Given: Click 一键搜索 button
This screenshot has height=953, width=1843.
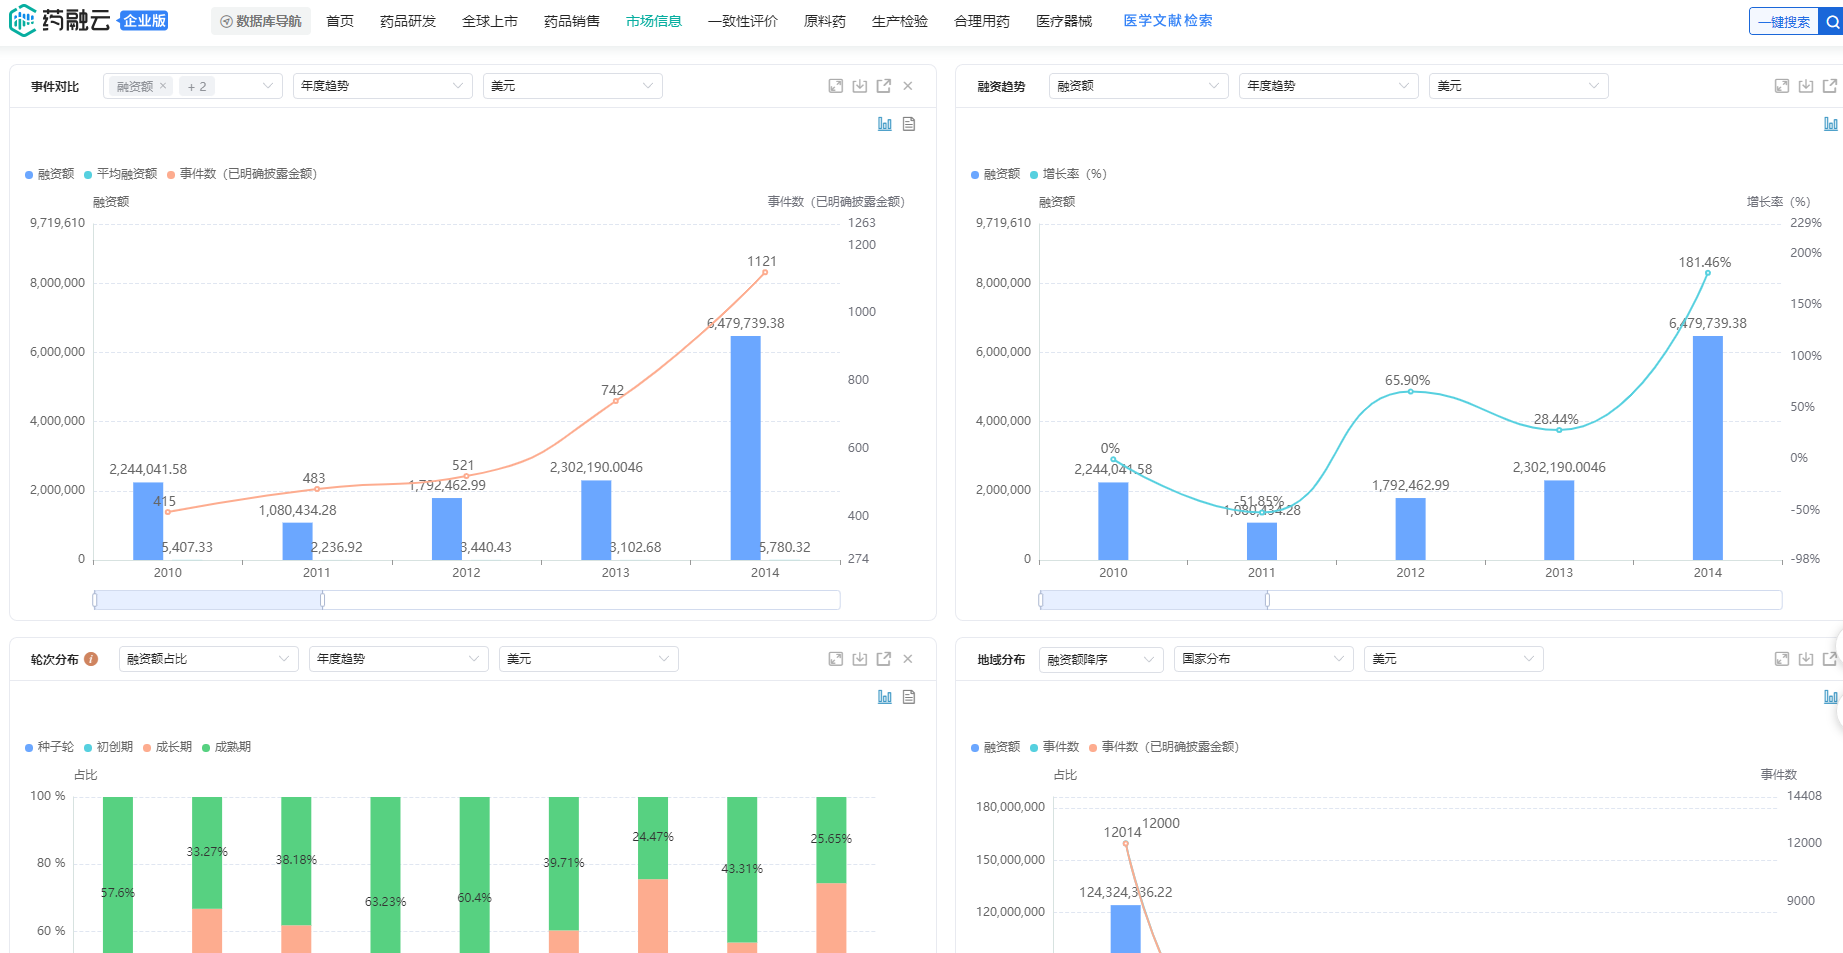Looking at the screenshot, I should tap(1784, 21).
